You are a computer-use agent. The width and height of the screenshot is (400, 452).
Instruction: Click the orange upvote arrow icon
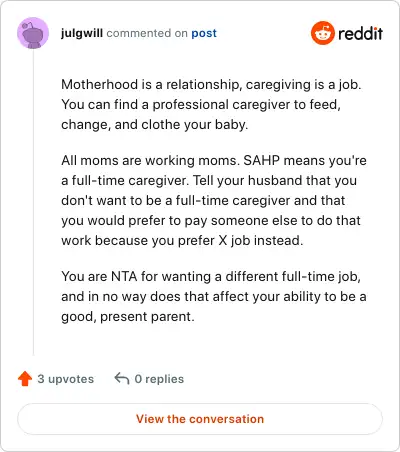pyautogui.click(x=25, y=379)
